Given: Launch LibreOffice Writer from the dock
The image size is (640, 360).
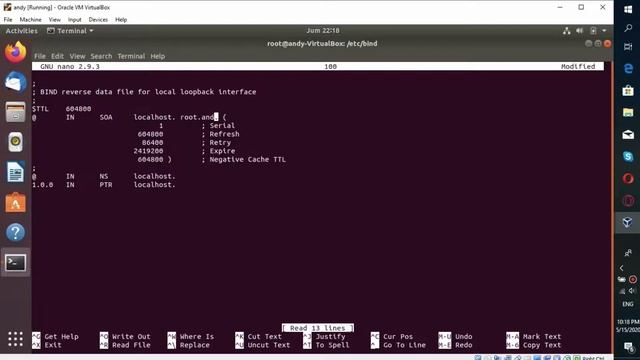Looking at the screenshot, I should point(16,172).
